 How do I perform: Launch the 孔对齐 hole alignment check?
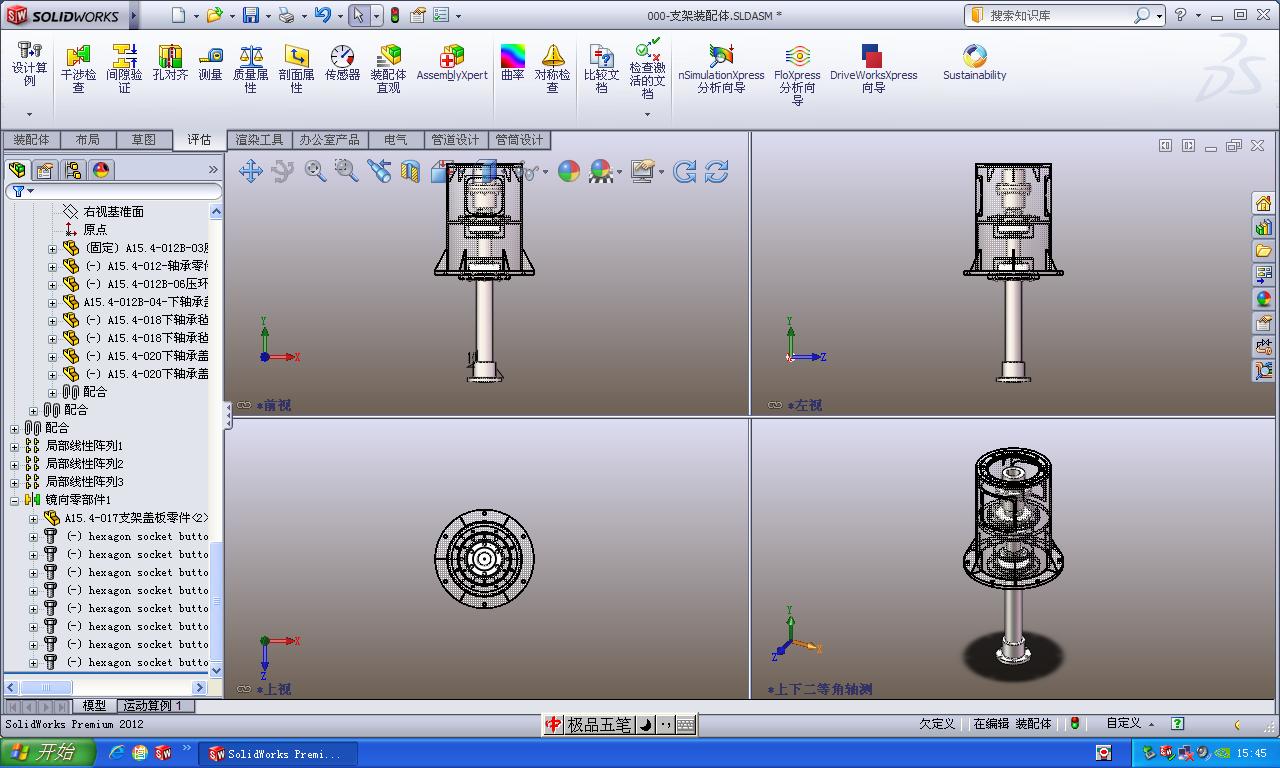click(x=170, y=62)
